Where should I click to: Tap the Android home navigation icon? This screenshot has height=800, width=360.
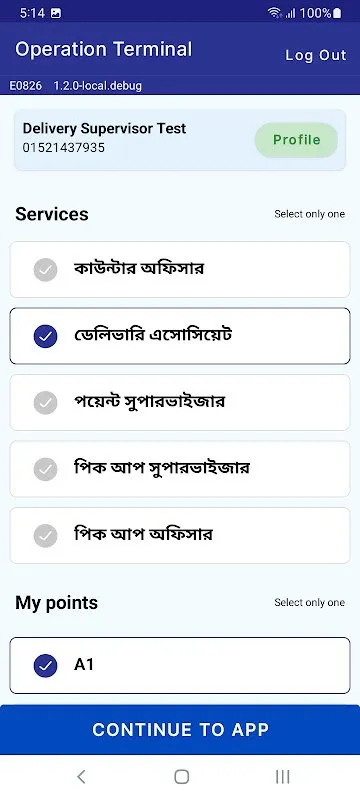(x=182, y=777)
